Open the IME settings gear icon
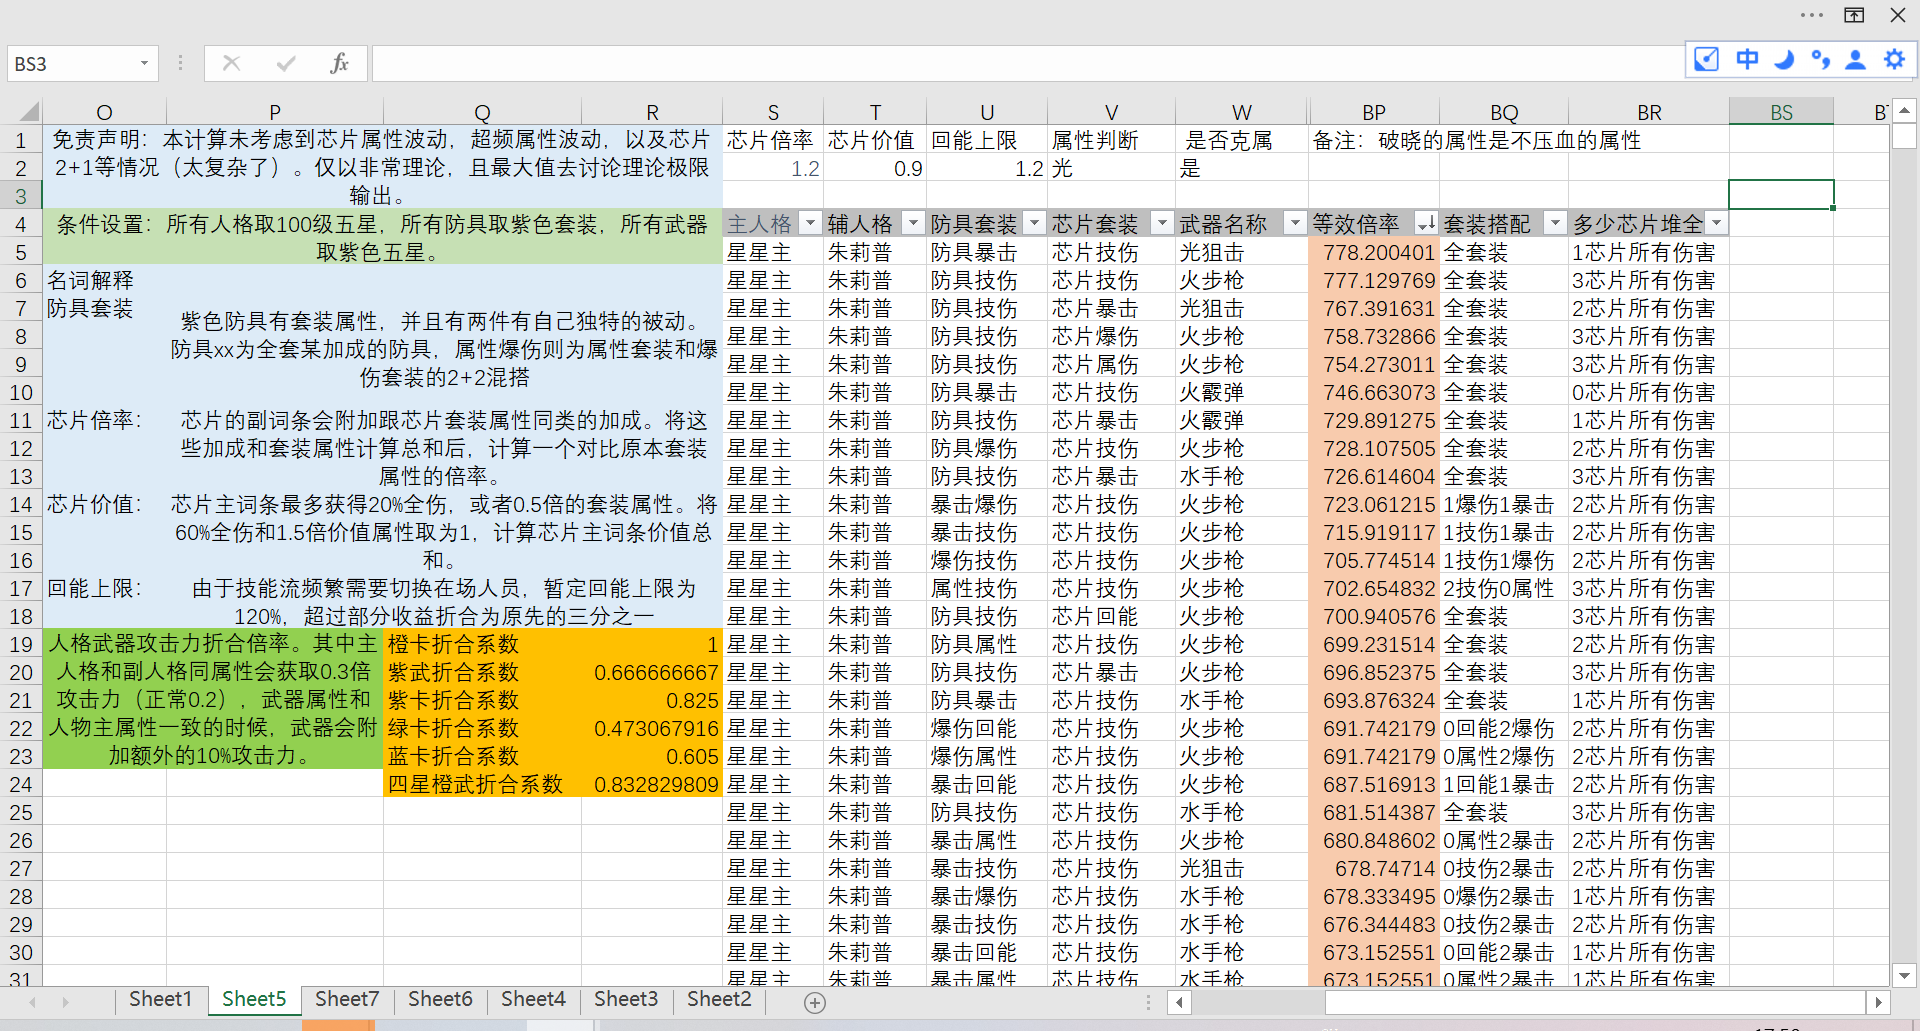1920x1031 pixels. 1894,60
